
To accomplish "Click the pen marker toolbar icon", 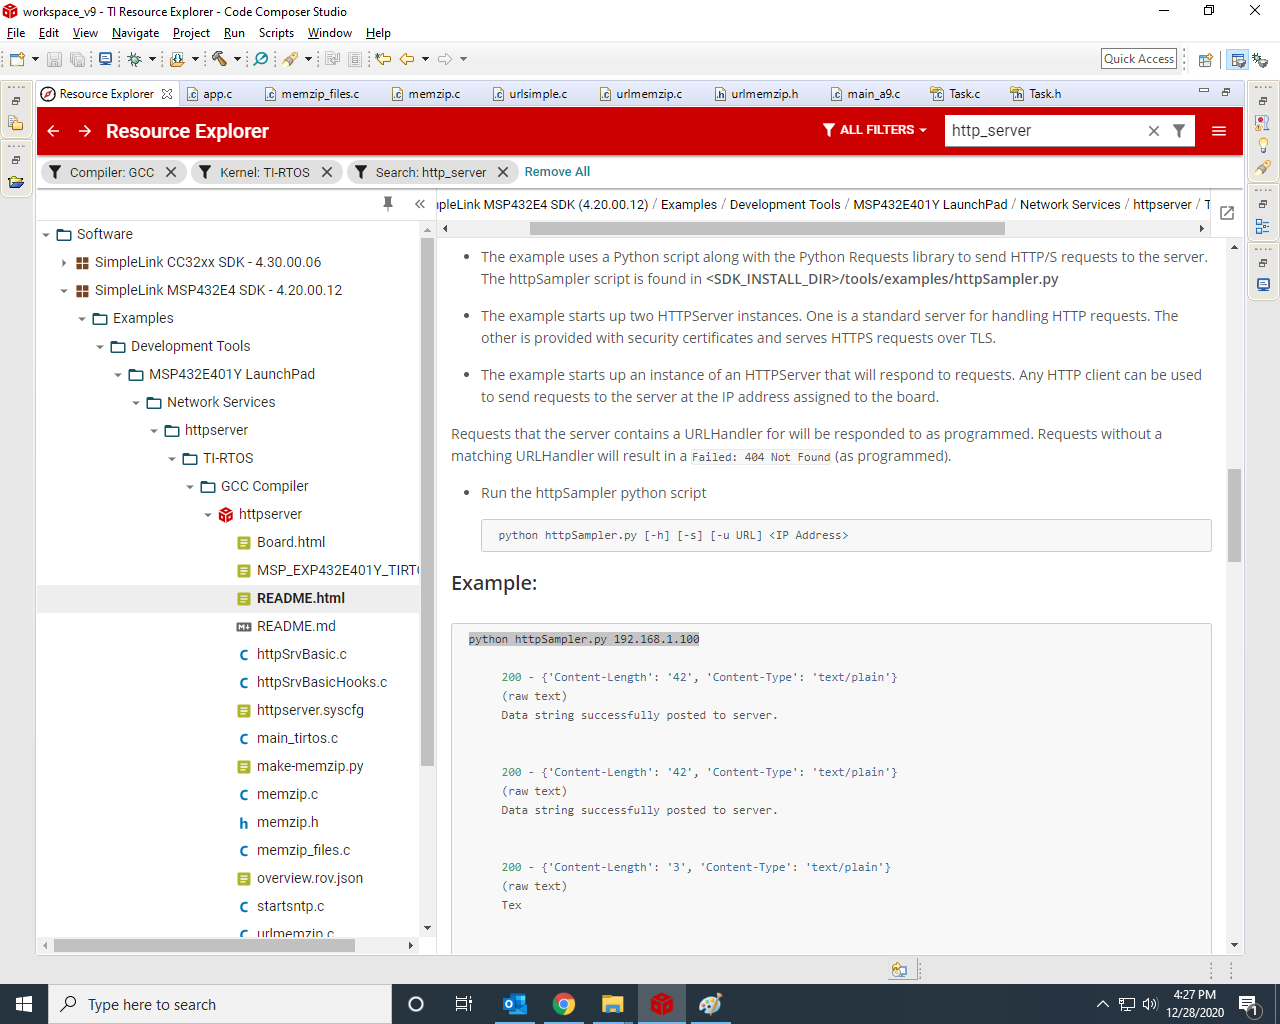I will (291, 59).
